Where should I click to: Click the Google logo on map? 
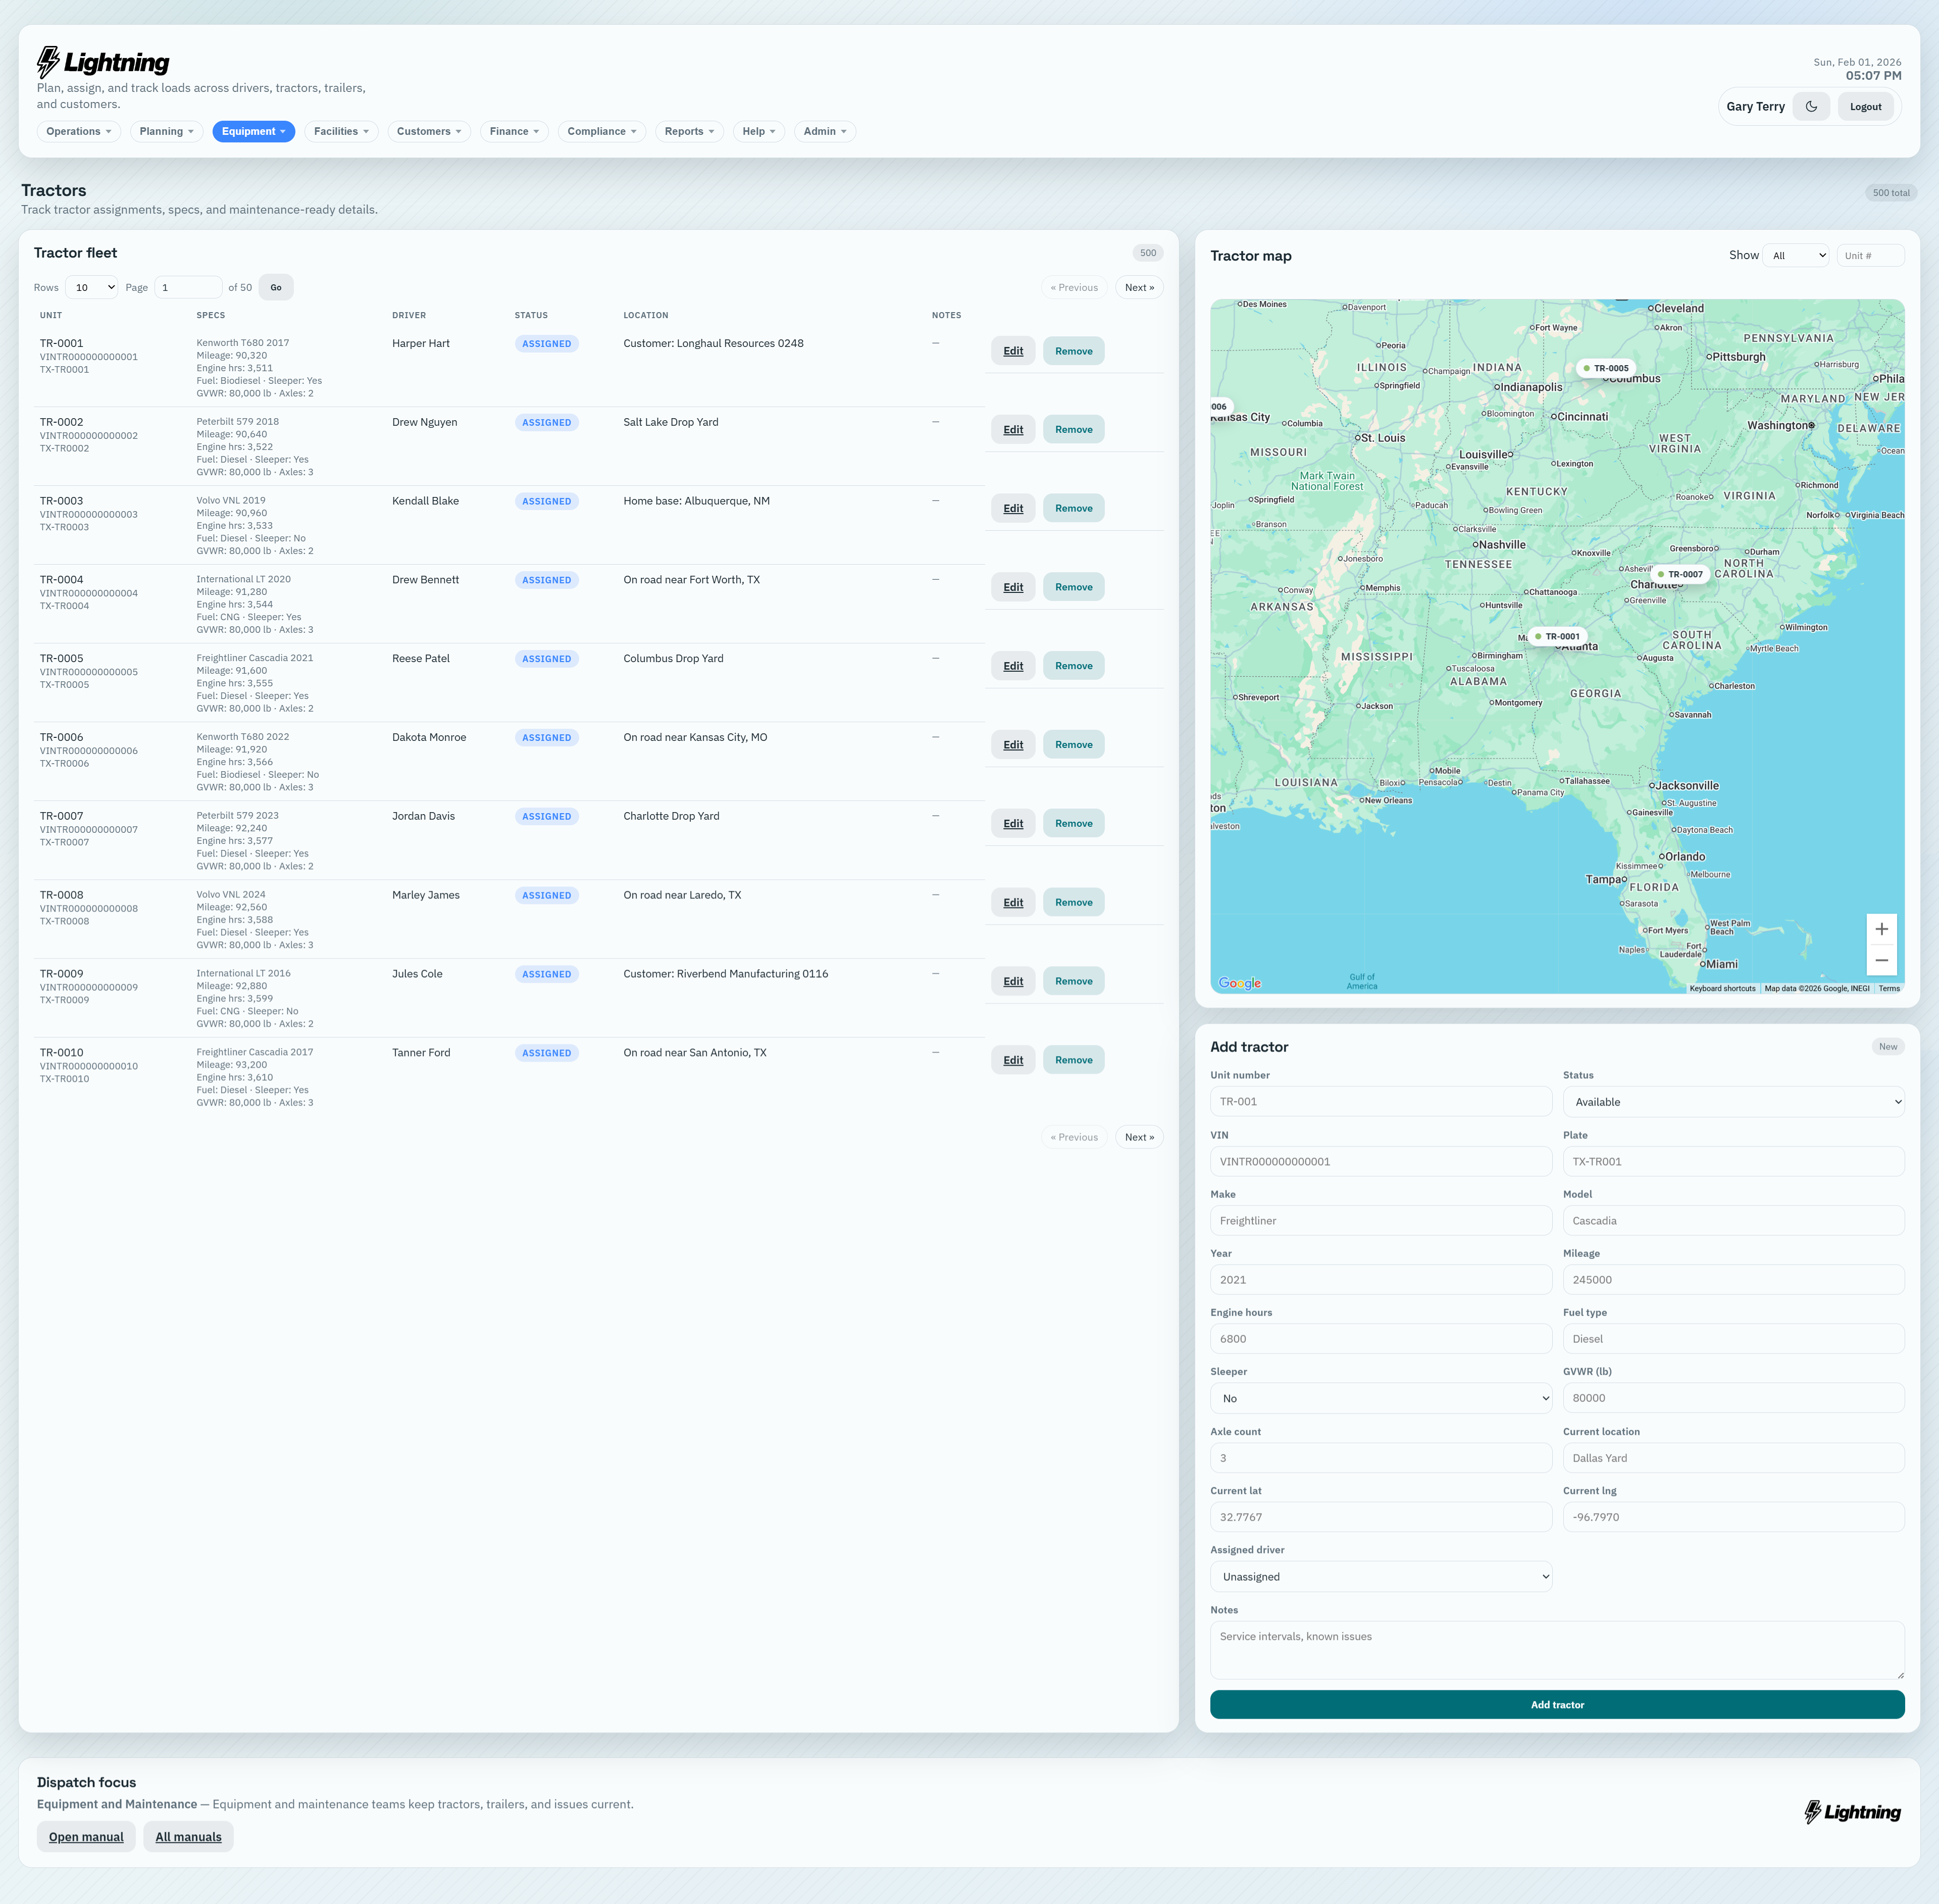1239,983
